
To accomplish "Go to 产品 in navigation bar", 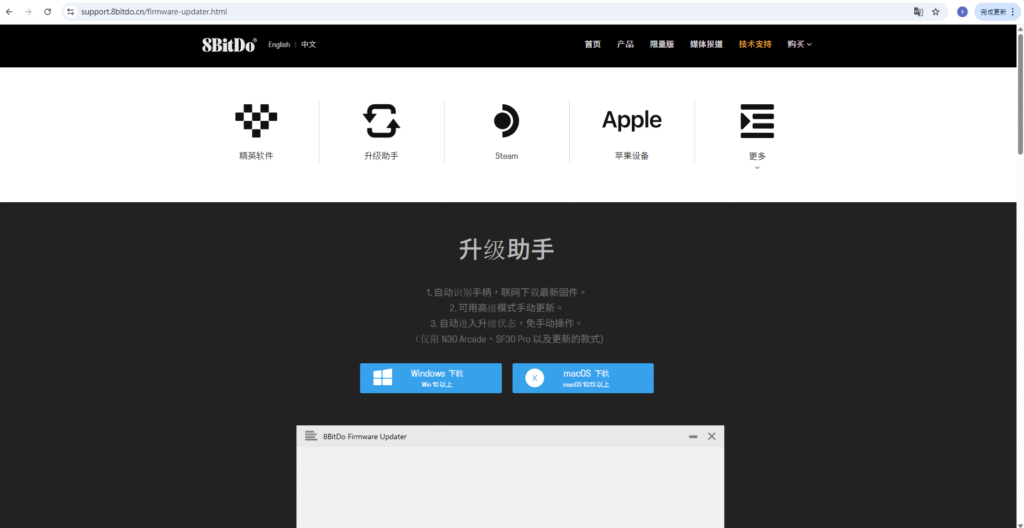I will (625, 44).
